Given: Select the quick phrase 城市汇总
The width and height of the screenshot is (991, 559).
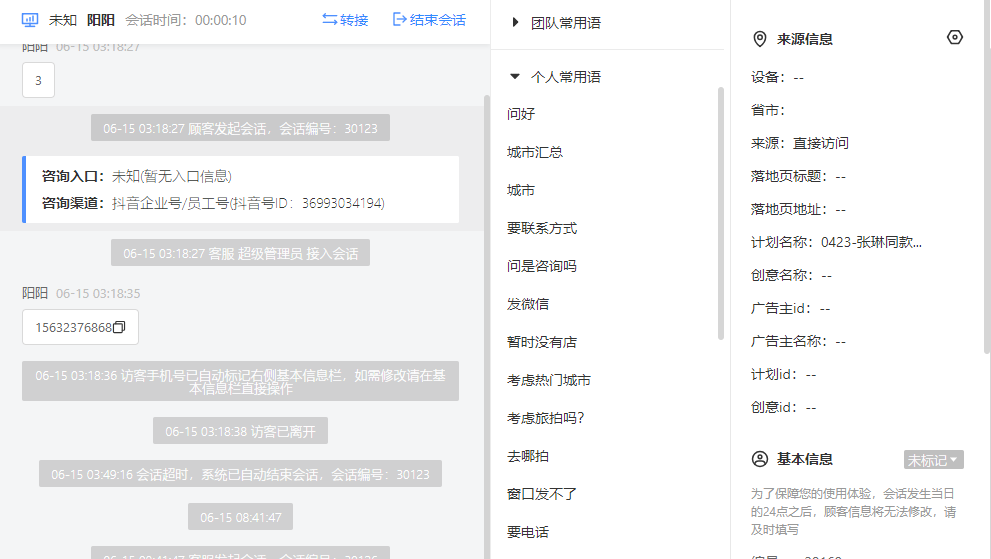Looking at the screenshot, I should pos(535,152).
